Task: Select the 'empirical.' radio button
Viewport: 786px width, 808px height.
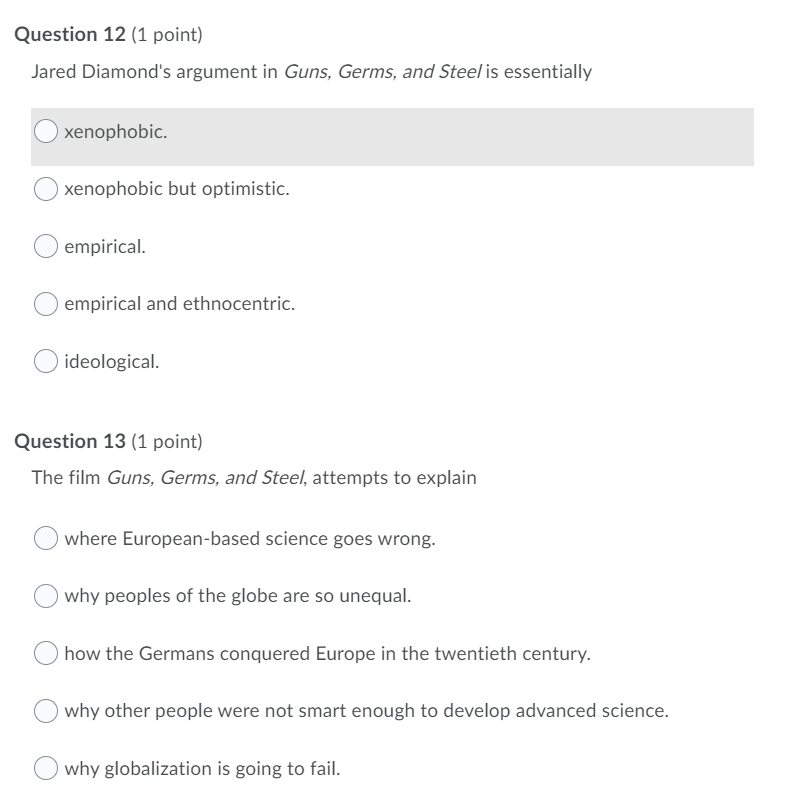Action: pos(45,246)
